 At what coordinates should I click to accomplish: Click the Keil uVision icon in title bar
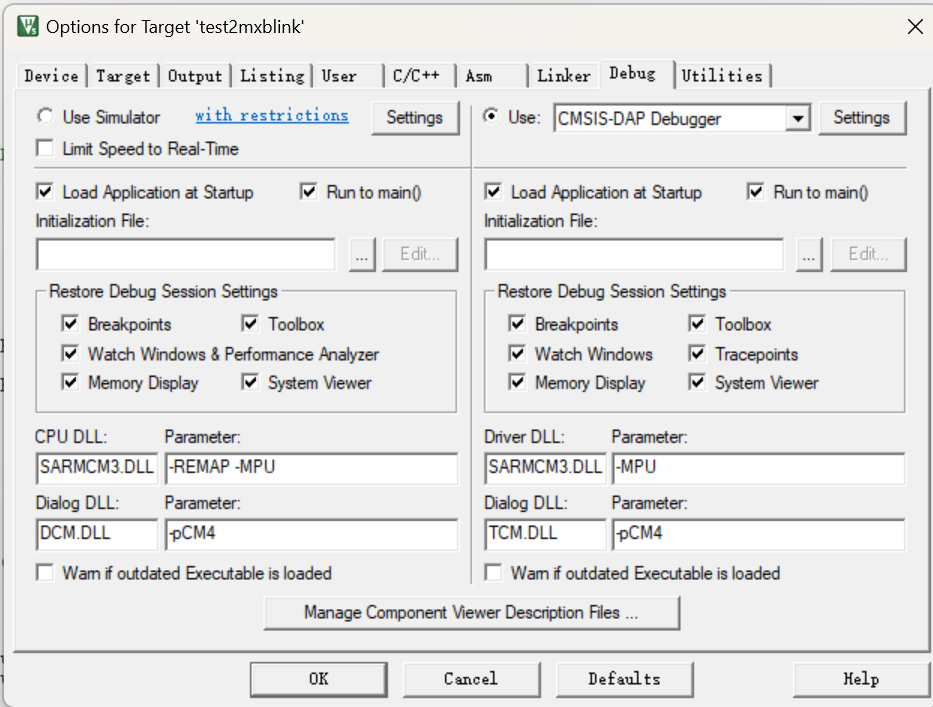pyautogui.click(x=27, y=26)
